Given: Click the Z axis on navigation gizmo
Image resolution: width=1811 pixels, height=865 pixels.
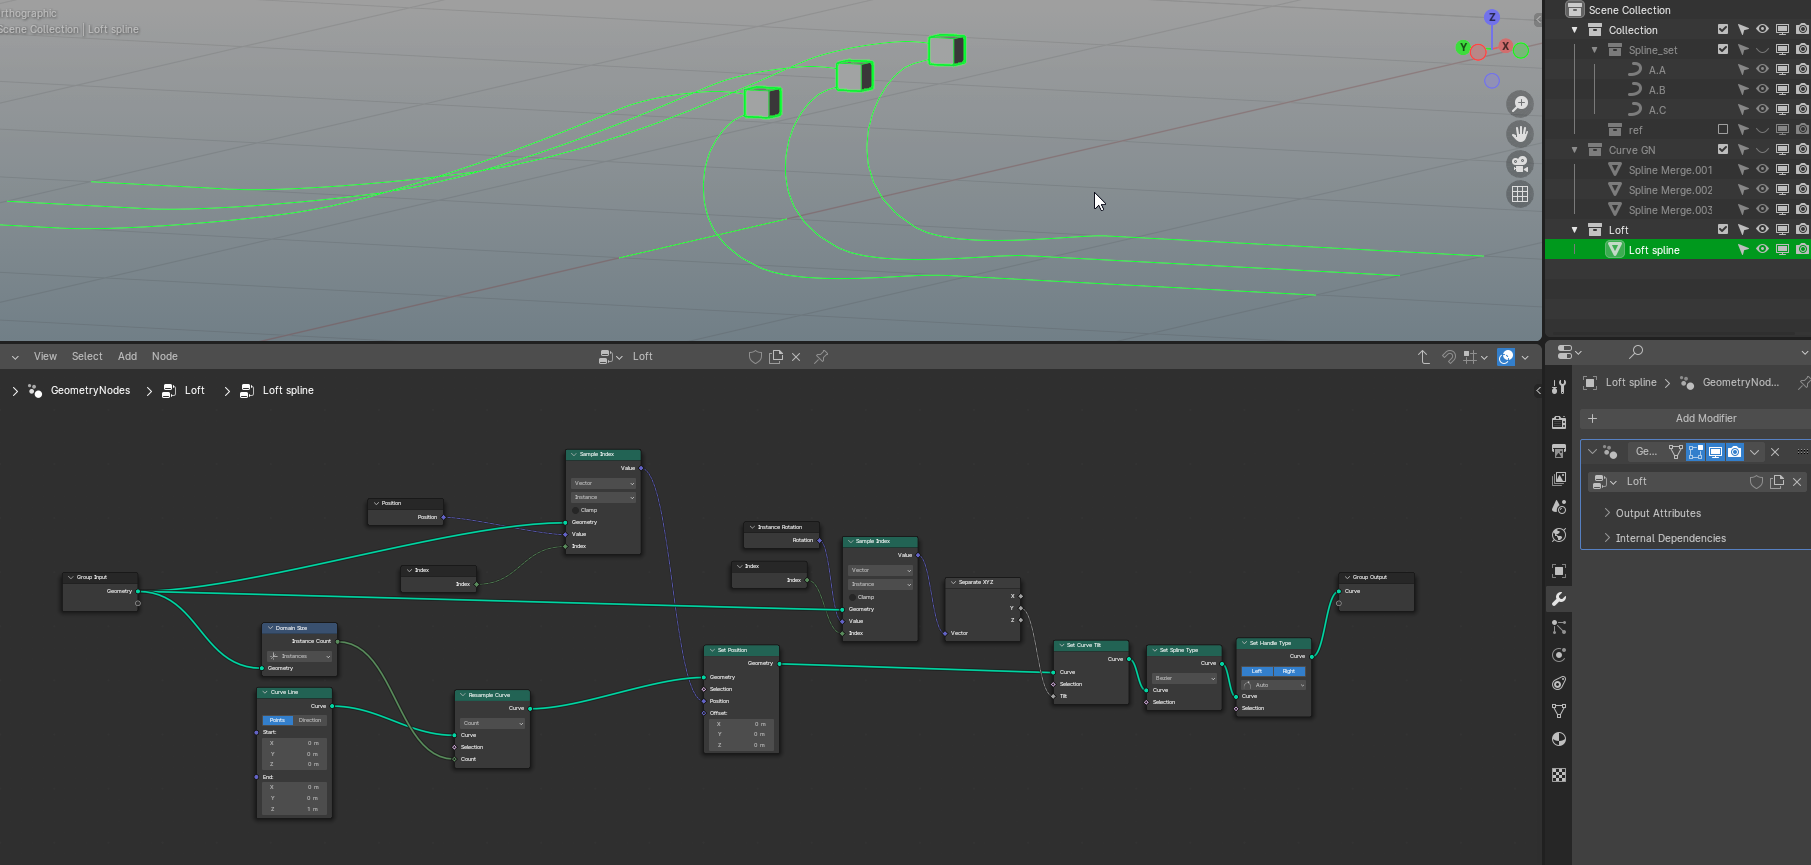Looking at the screenshot, I should point(1492,17).
